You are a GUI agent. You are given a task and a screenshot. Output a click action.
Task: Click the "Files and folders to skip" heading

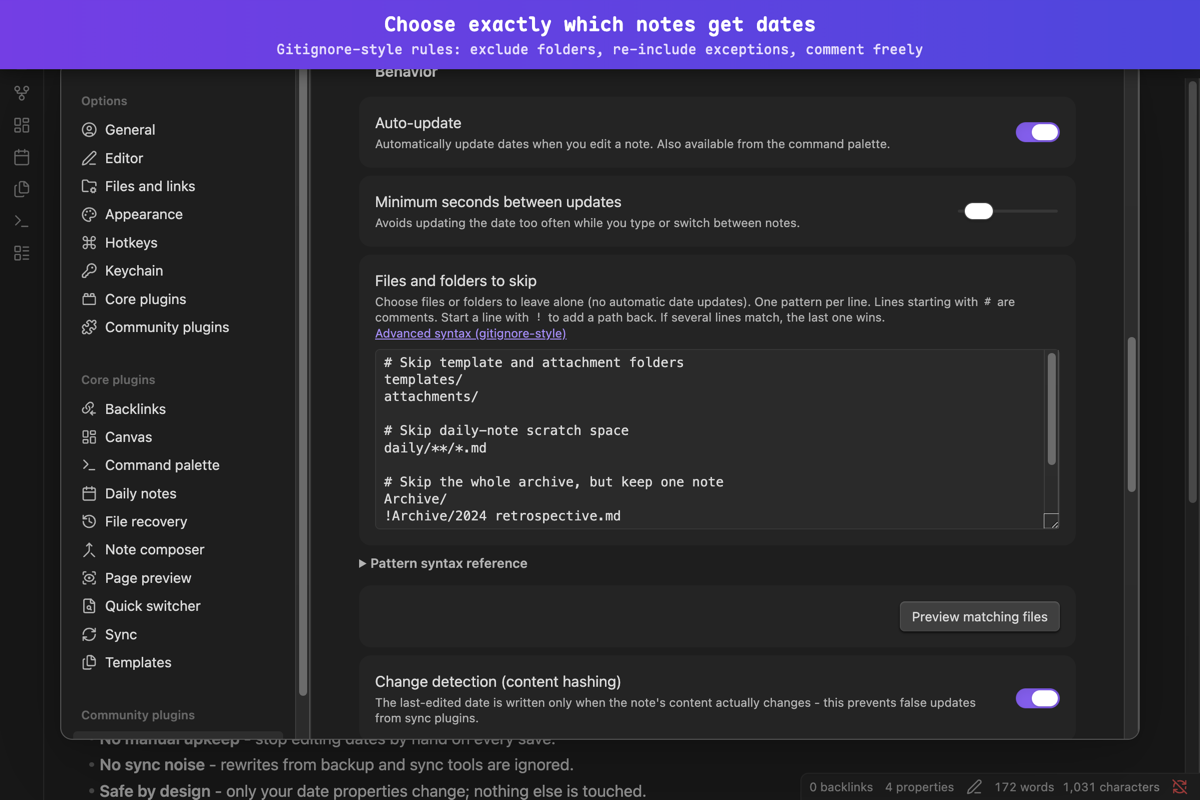(x=456, y=281)
